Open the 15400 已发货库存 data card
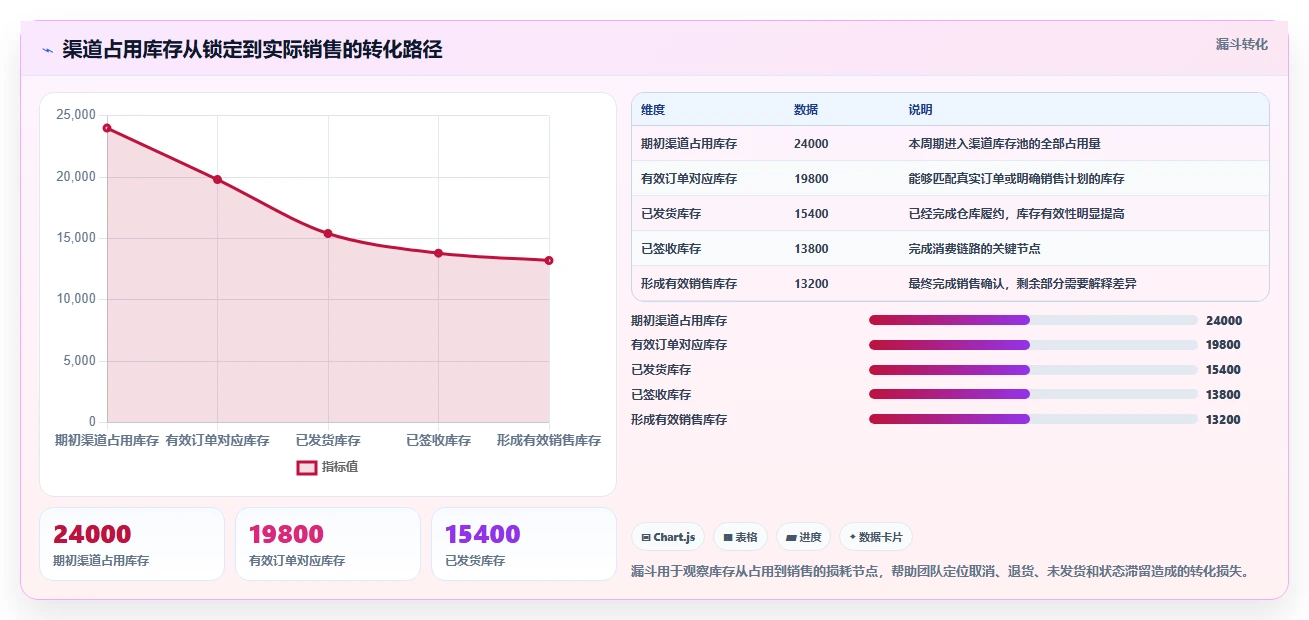This screenshot has height=620, width=1309. point(524,544)
